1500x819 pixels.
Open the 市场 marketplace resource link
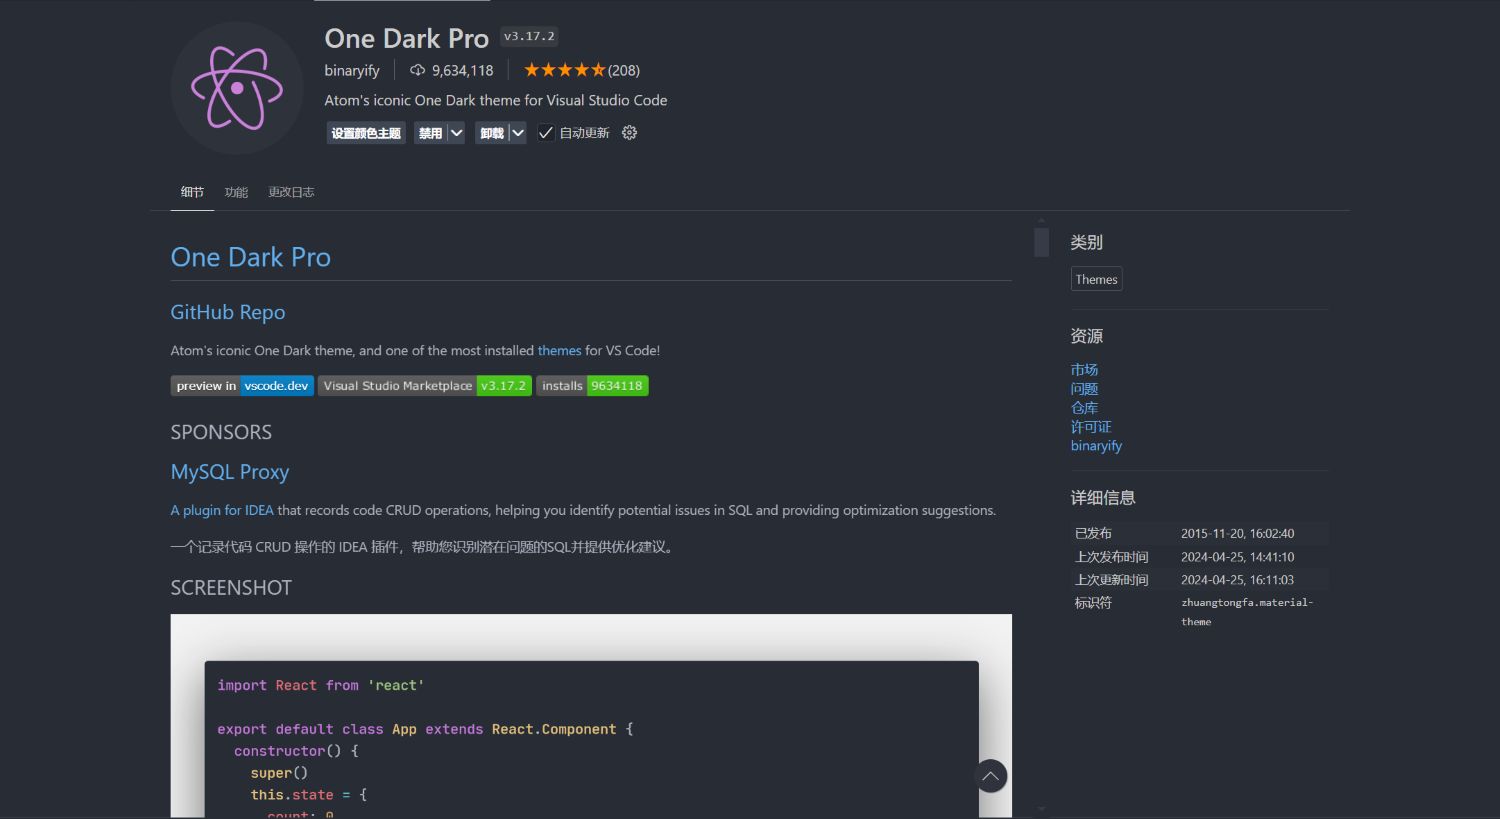tap(1084, 369)
